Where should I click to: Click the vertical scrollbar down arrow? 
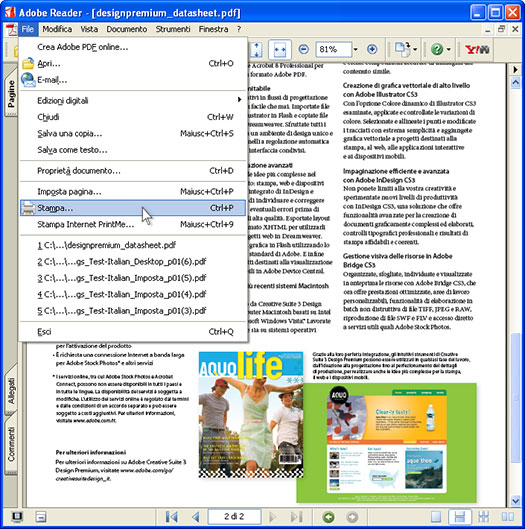[x=515, y=500]
